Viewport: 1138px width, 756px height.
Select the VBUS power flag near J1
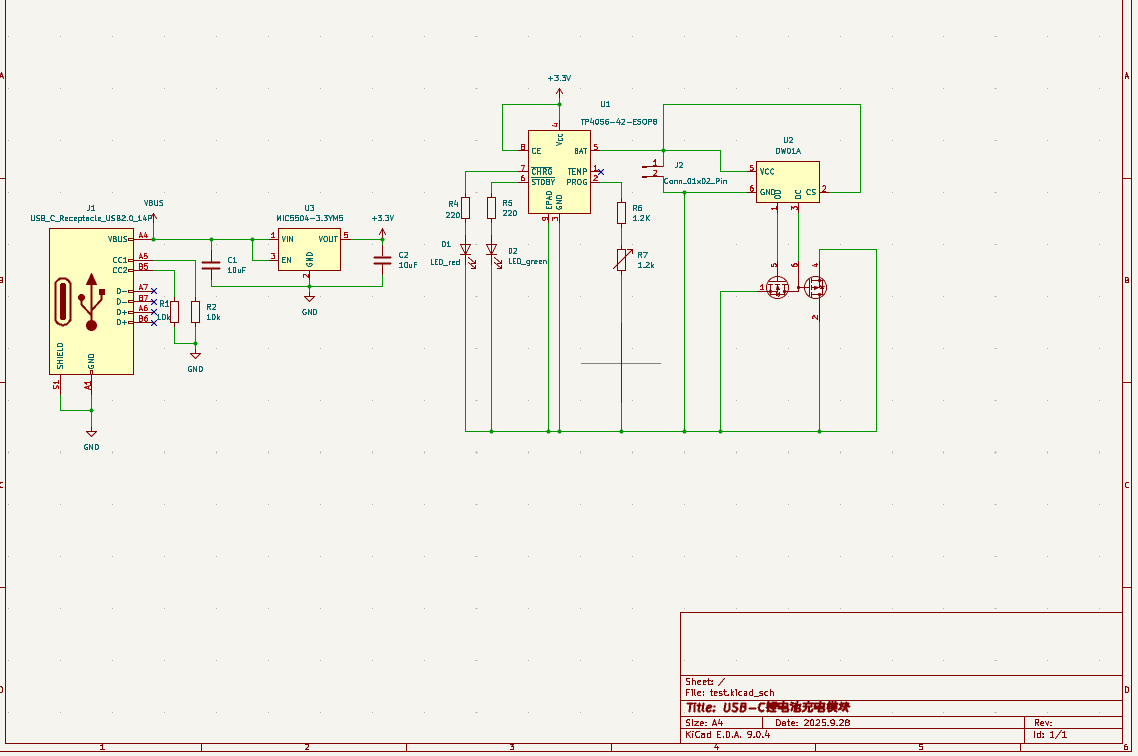coord(153,212)
